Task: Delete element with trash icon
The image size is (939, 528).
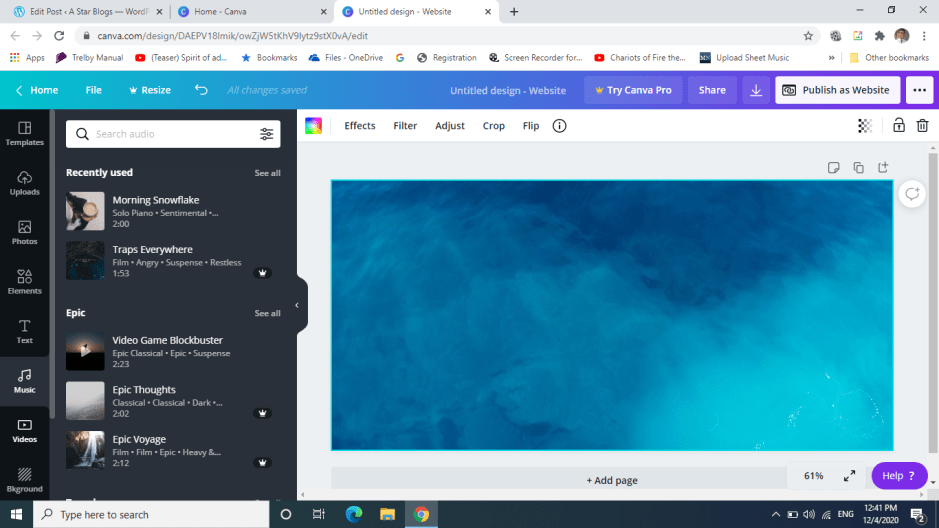Action: (922, 126)
